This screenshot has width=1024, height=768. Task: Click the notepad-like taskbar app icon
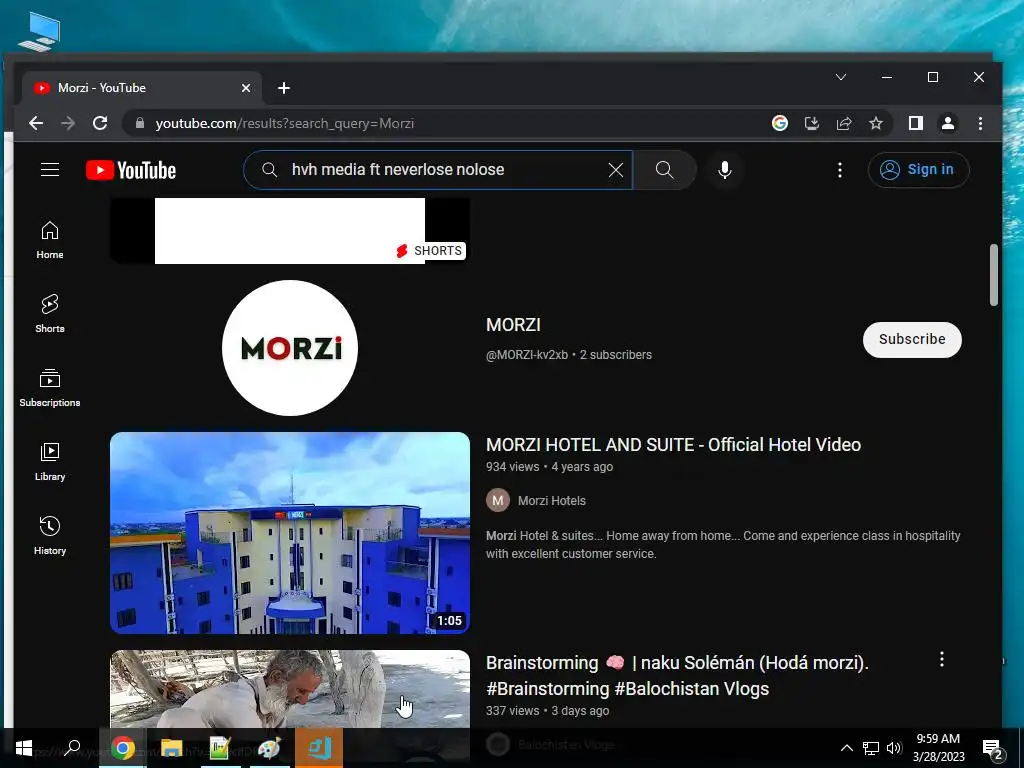coord(220,748)
